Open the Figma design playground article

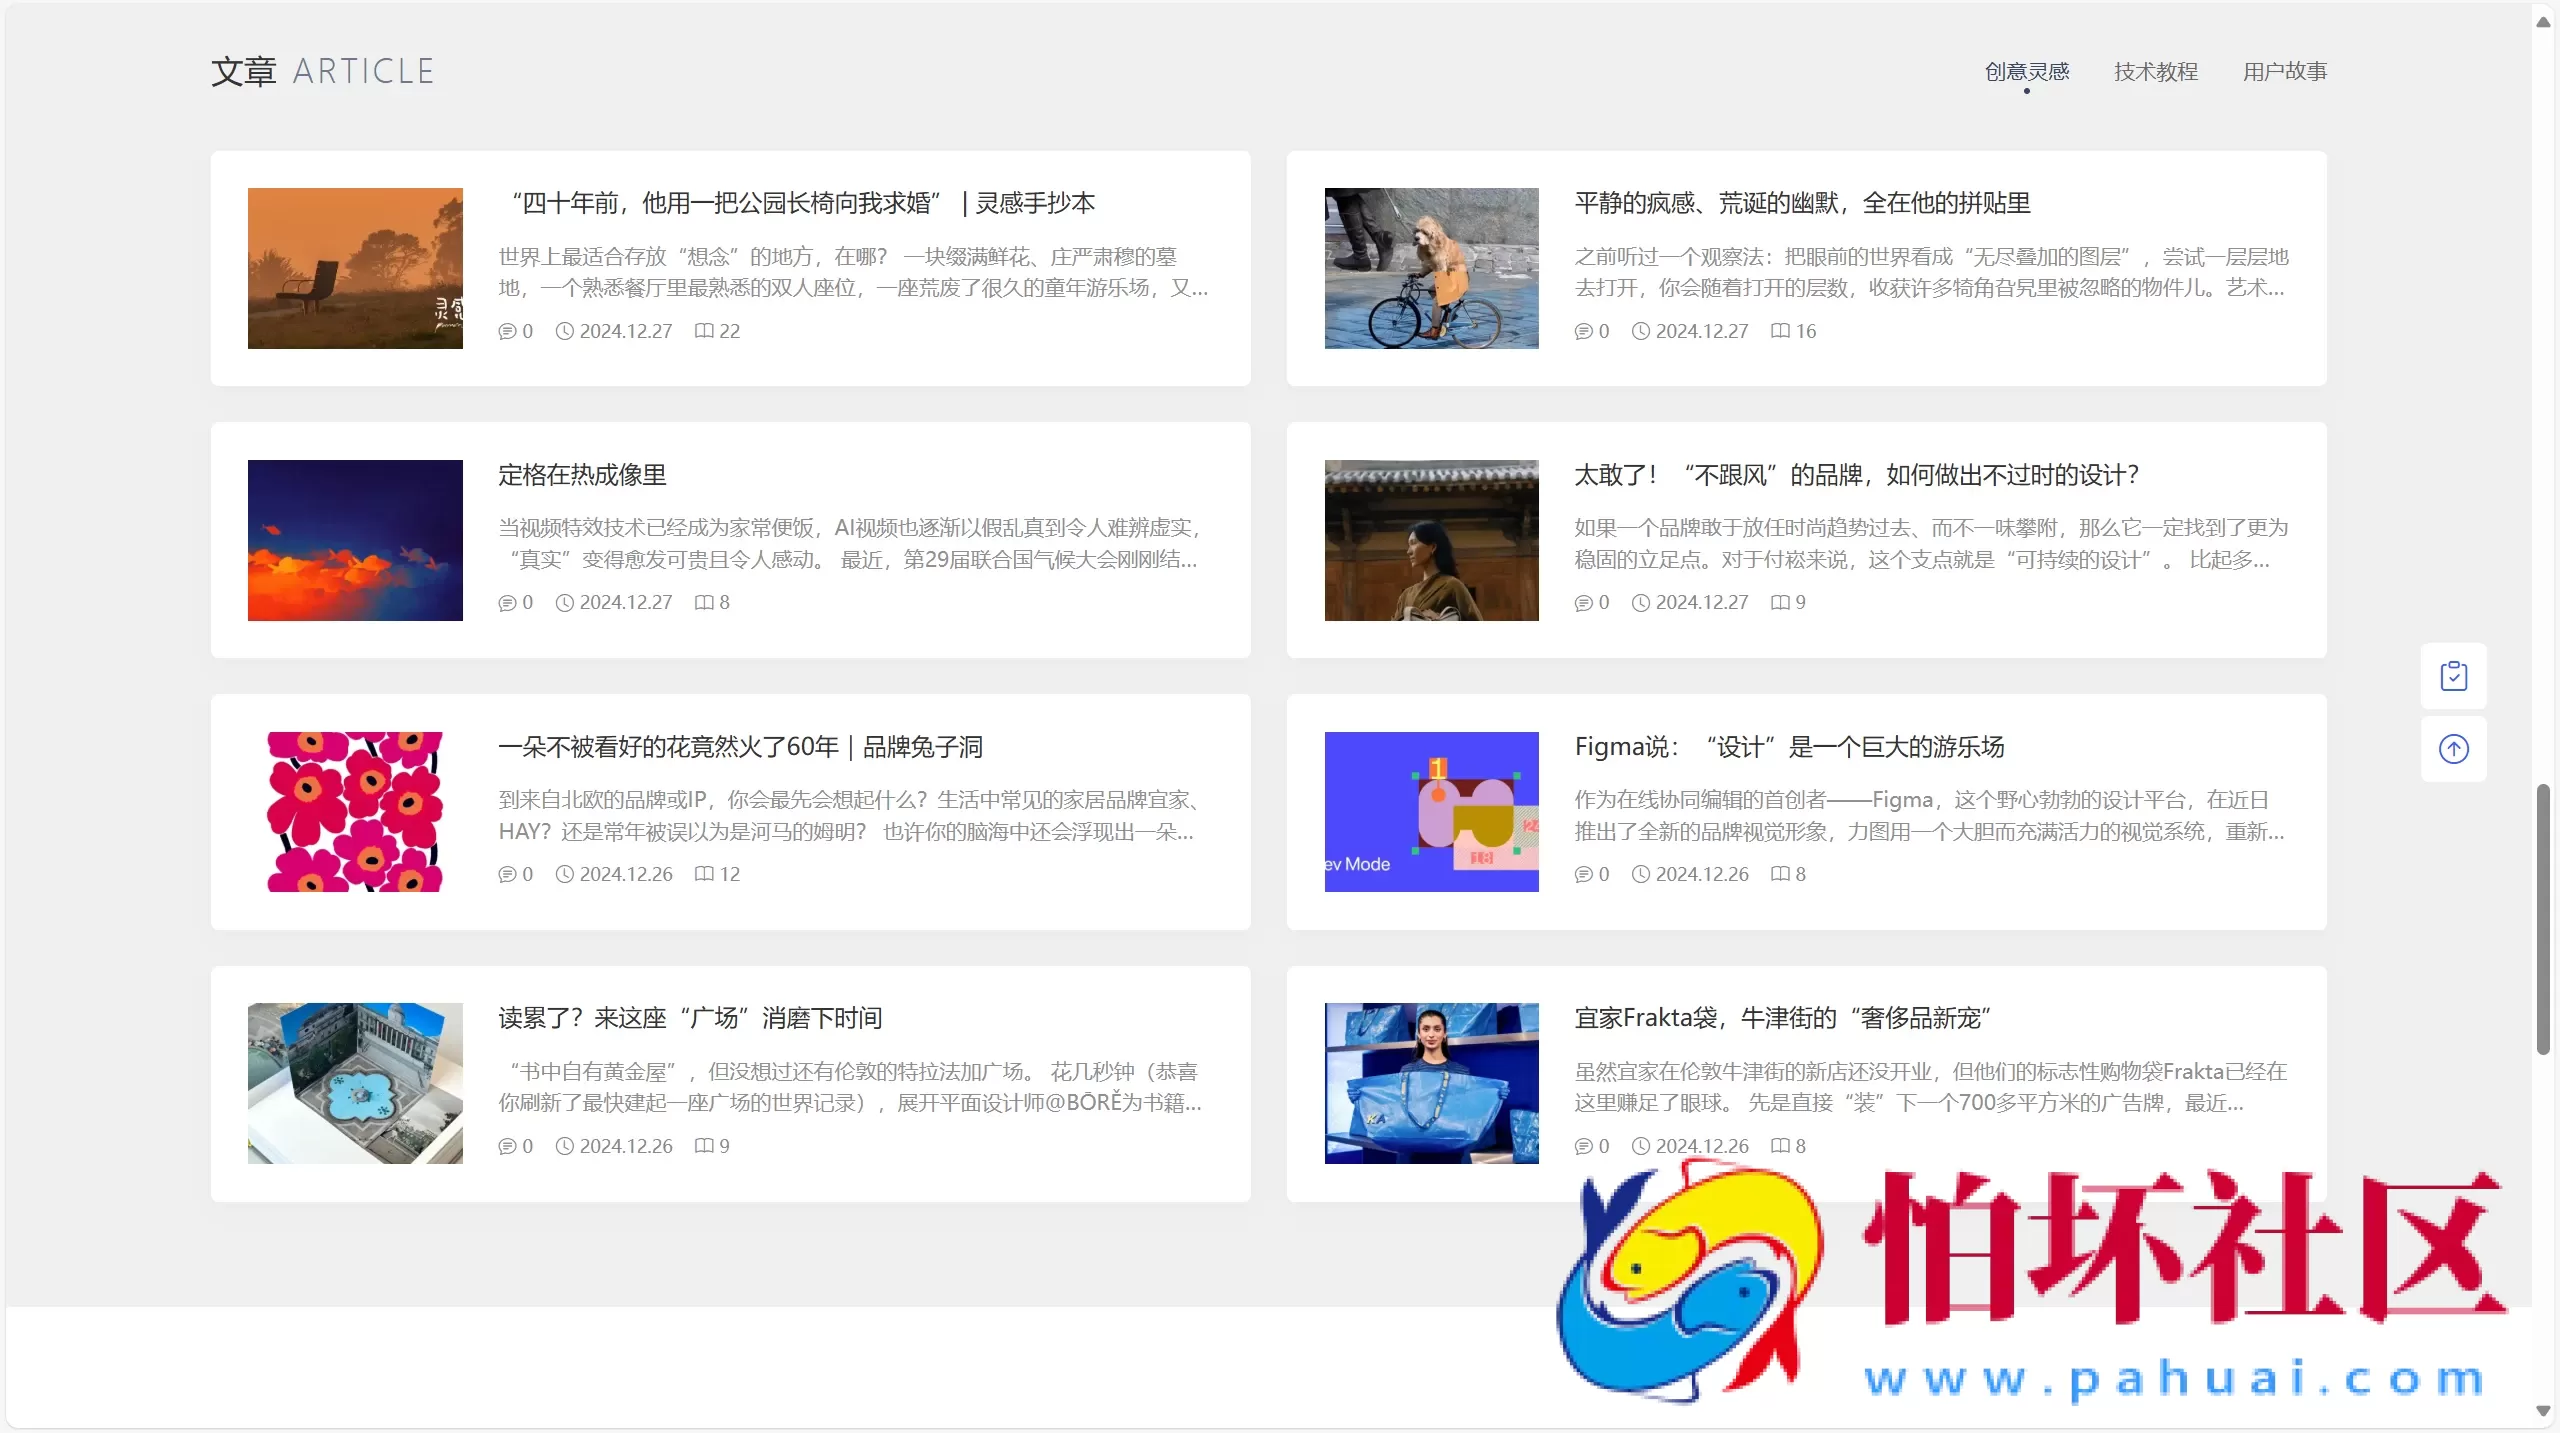point(1789,746)
